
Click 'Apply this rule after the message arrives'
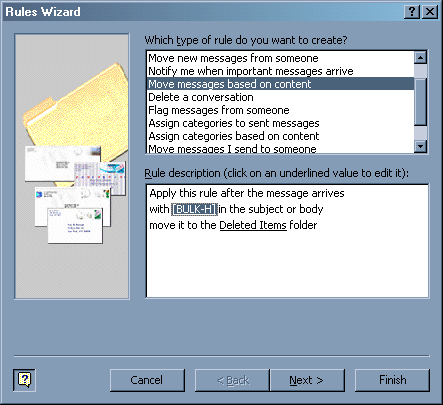(x=247, y=193)
